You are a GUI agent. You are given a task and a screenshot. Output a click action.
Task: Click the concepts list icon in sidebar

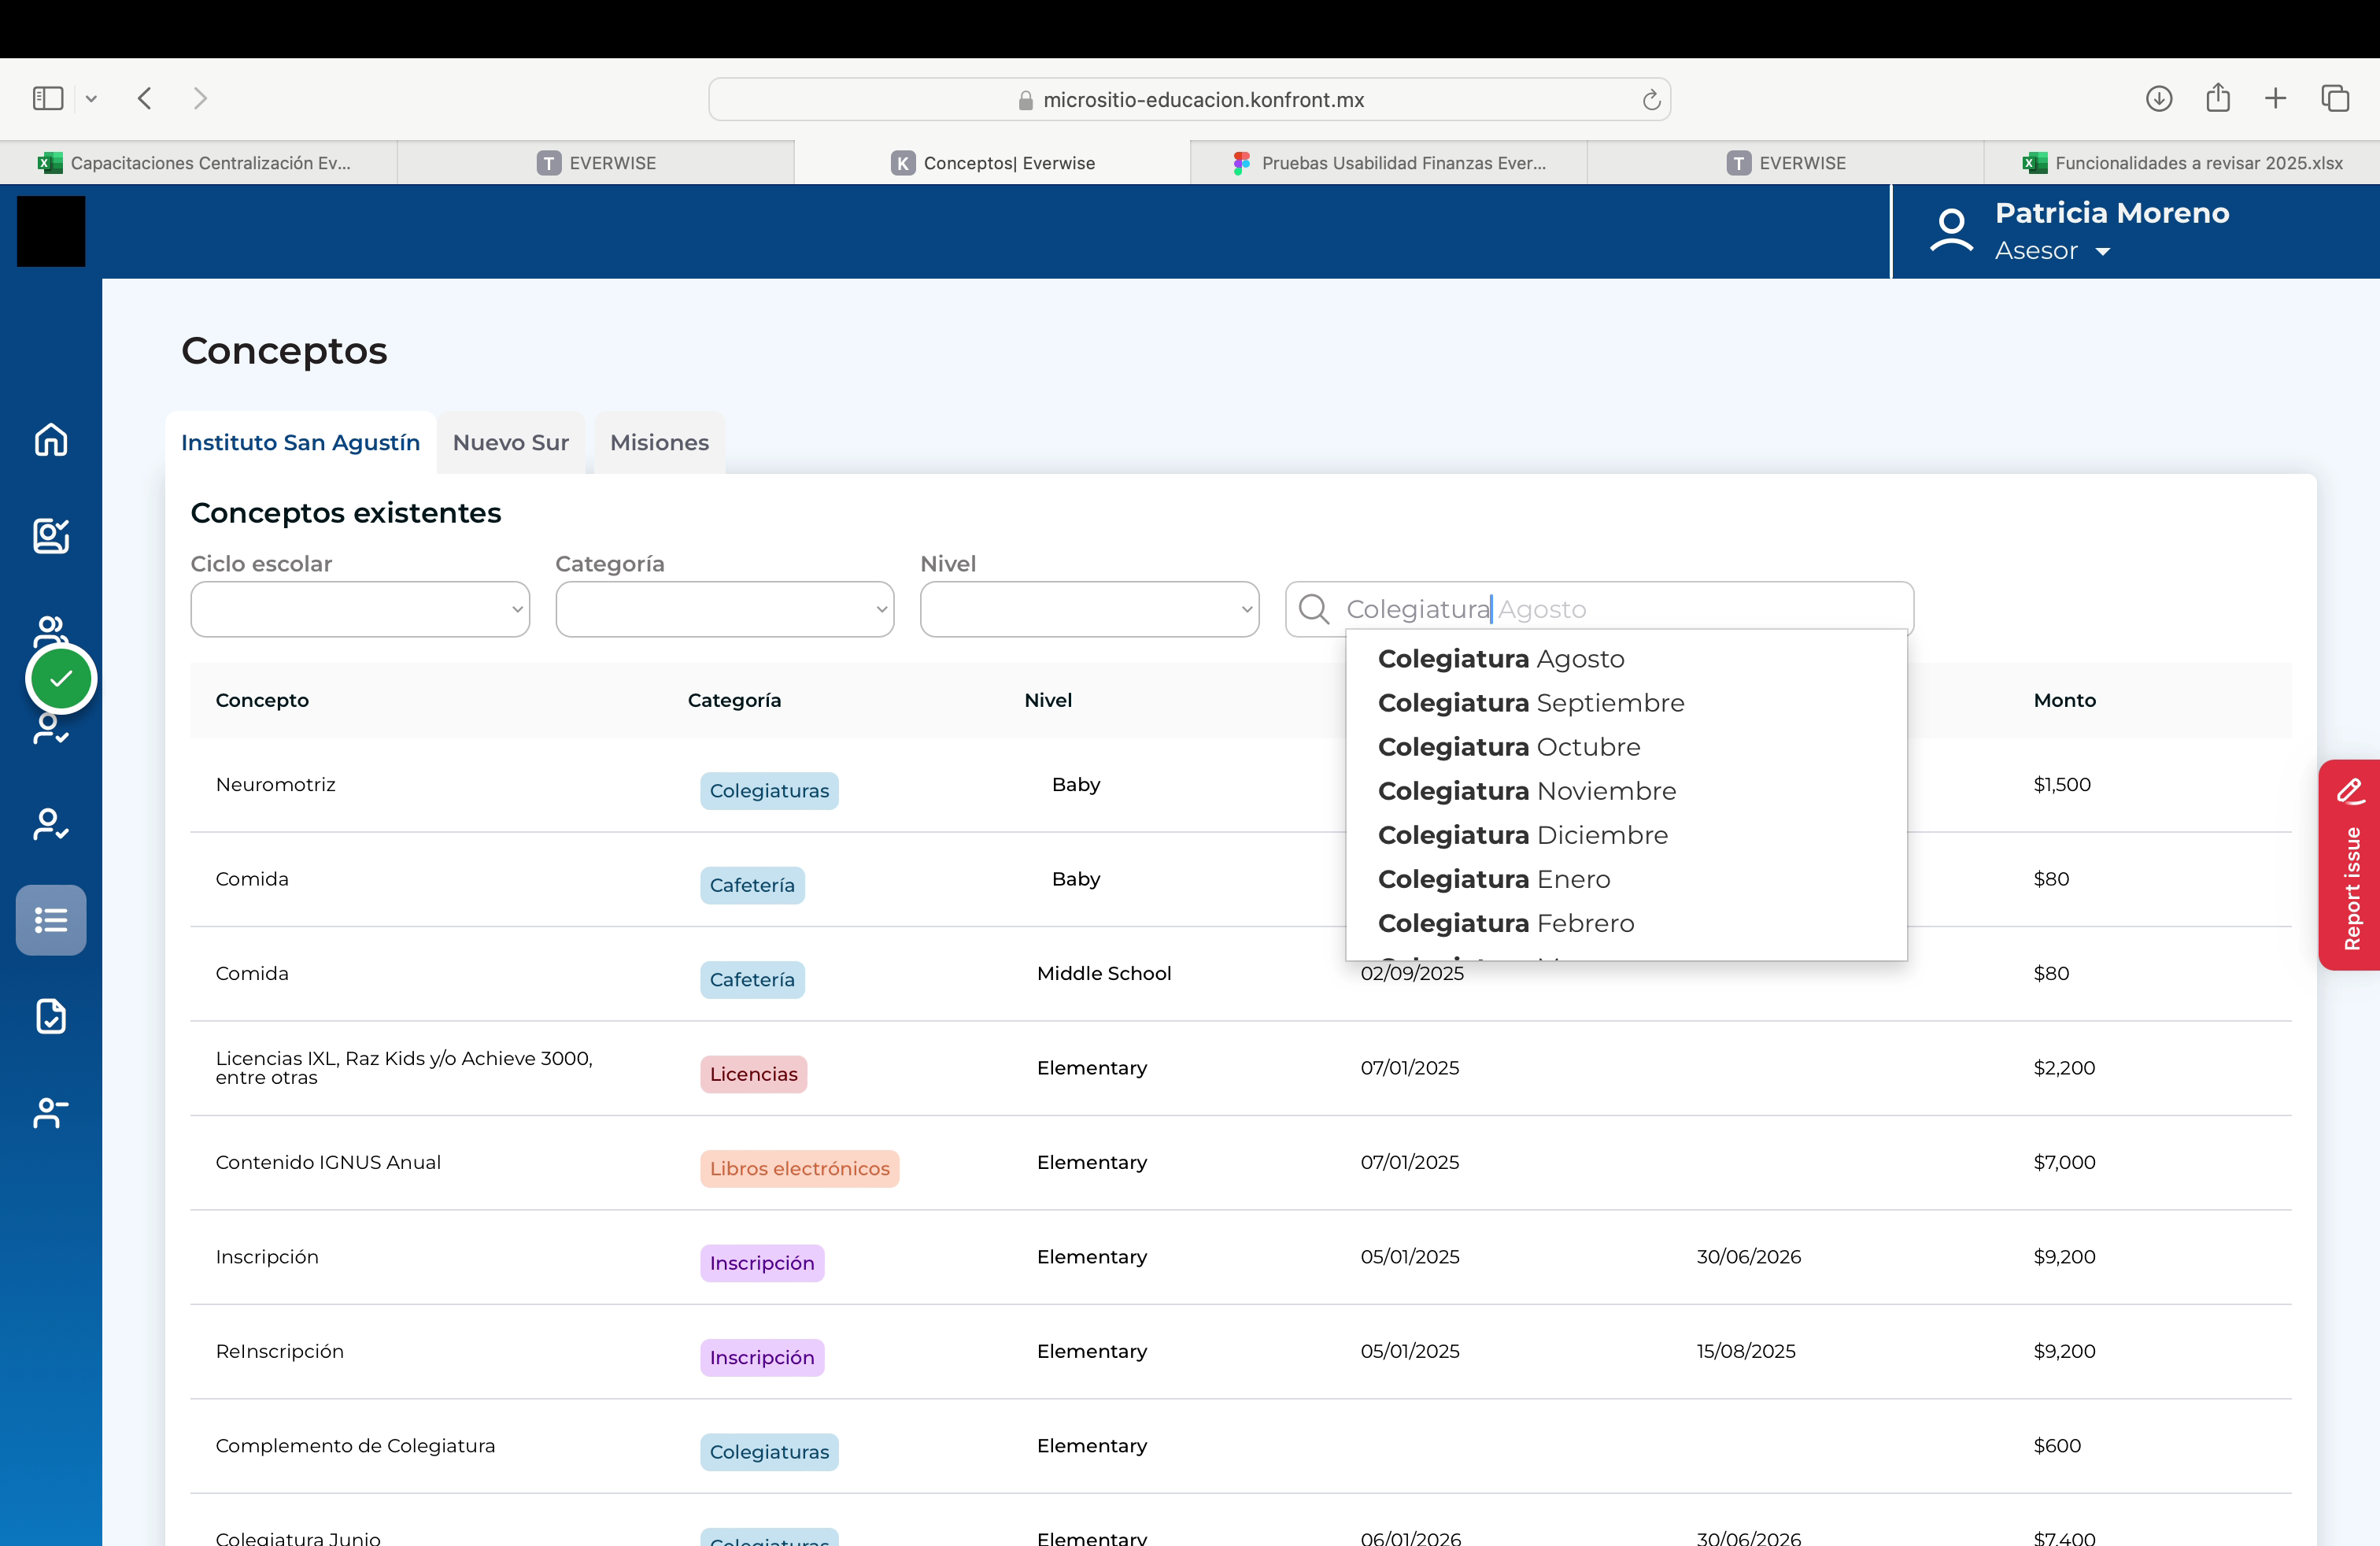(51, 919)
